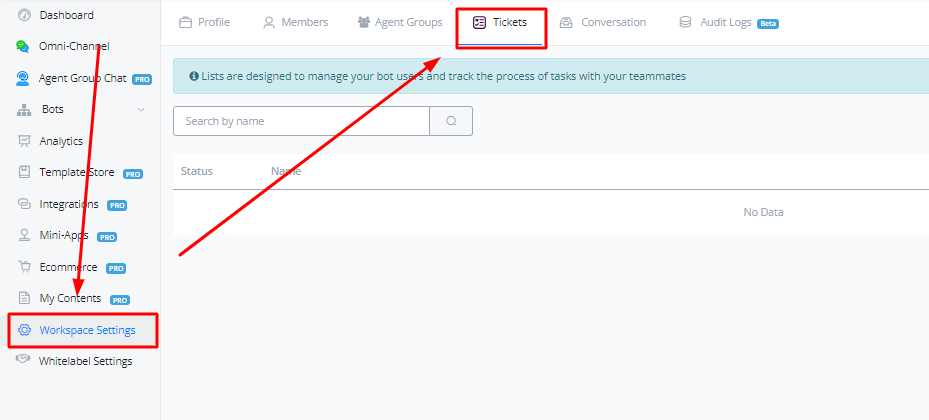
Task: Click the Bots hierarchy icon
Action: point(24,110)
